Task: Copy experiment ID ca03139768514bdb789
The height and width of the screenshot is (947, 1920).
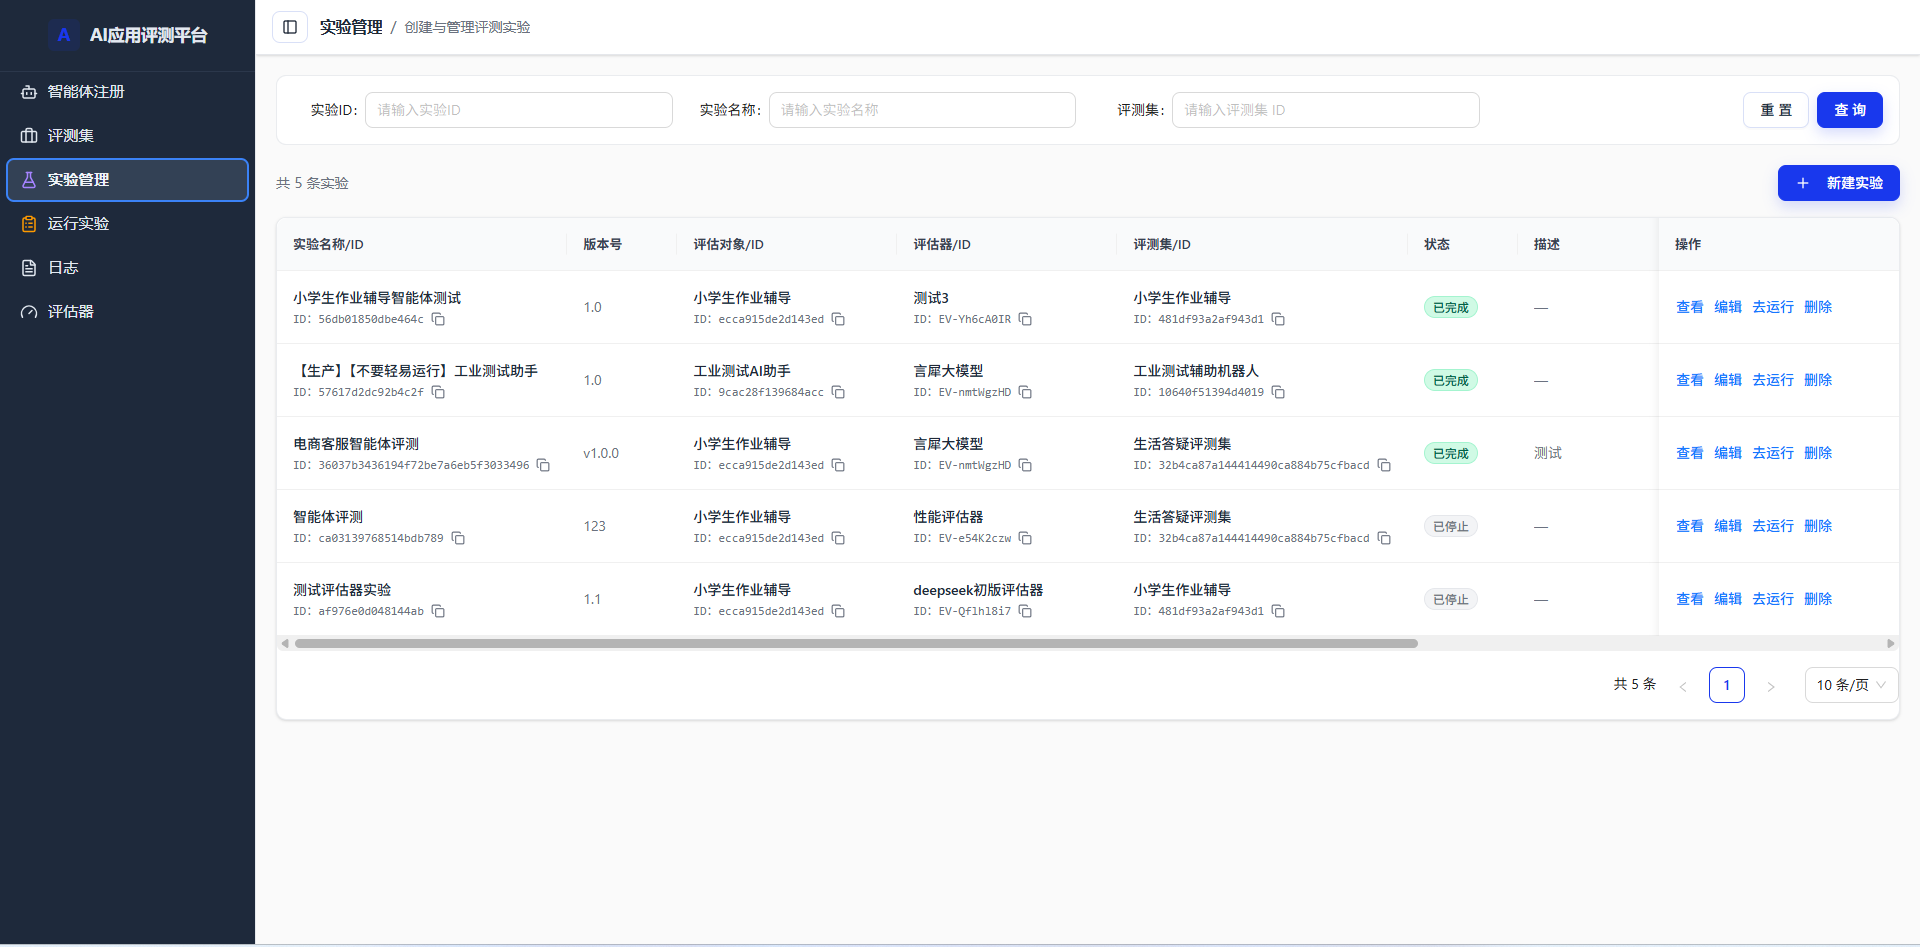Action: point(458,538)
